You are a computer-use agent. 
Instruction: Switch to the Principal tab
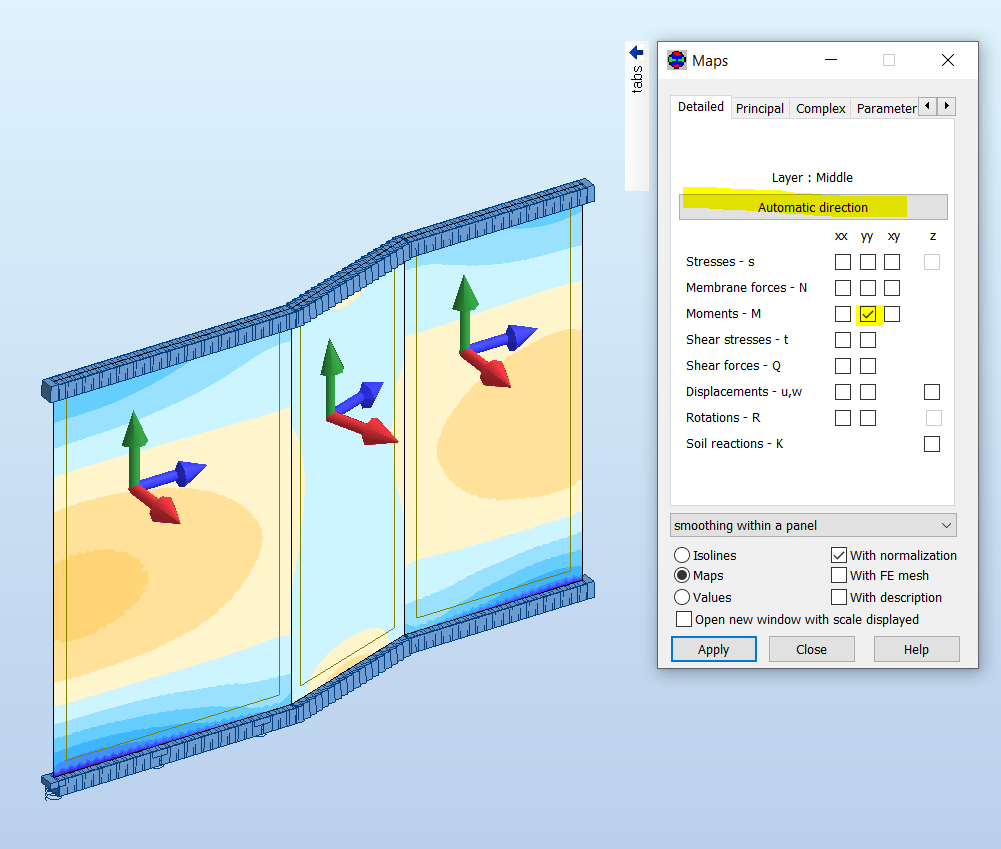coord(760,108)
